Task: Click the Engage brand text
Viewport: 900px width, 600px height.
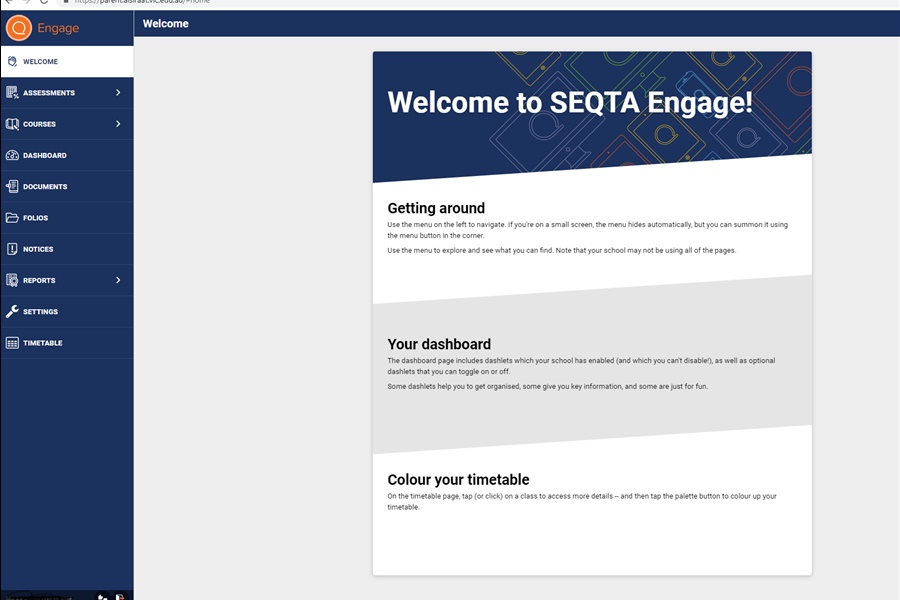Action: click(x=58, y=28)
